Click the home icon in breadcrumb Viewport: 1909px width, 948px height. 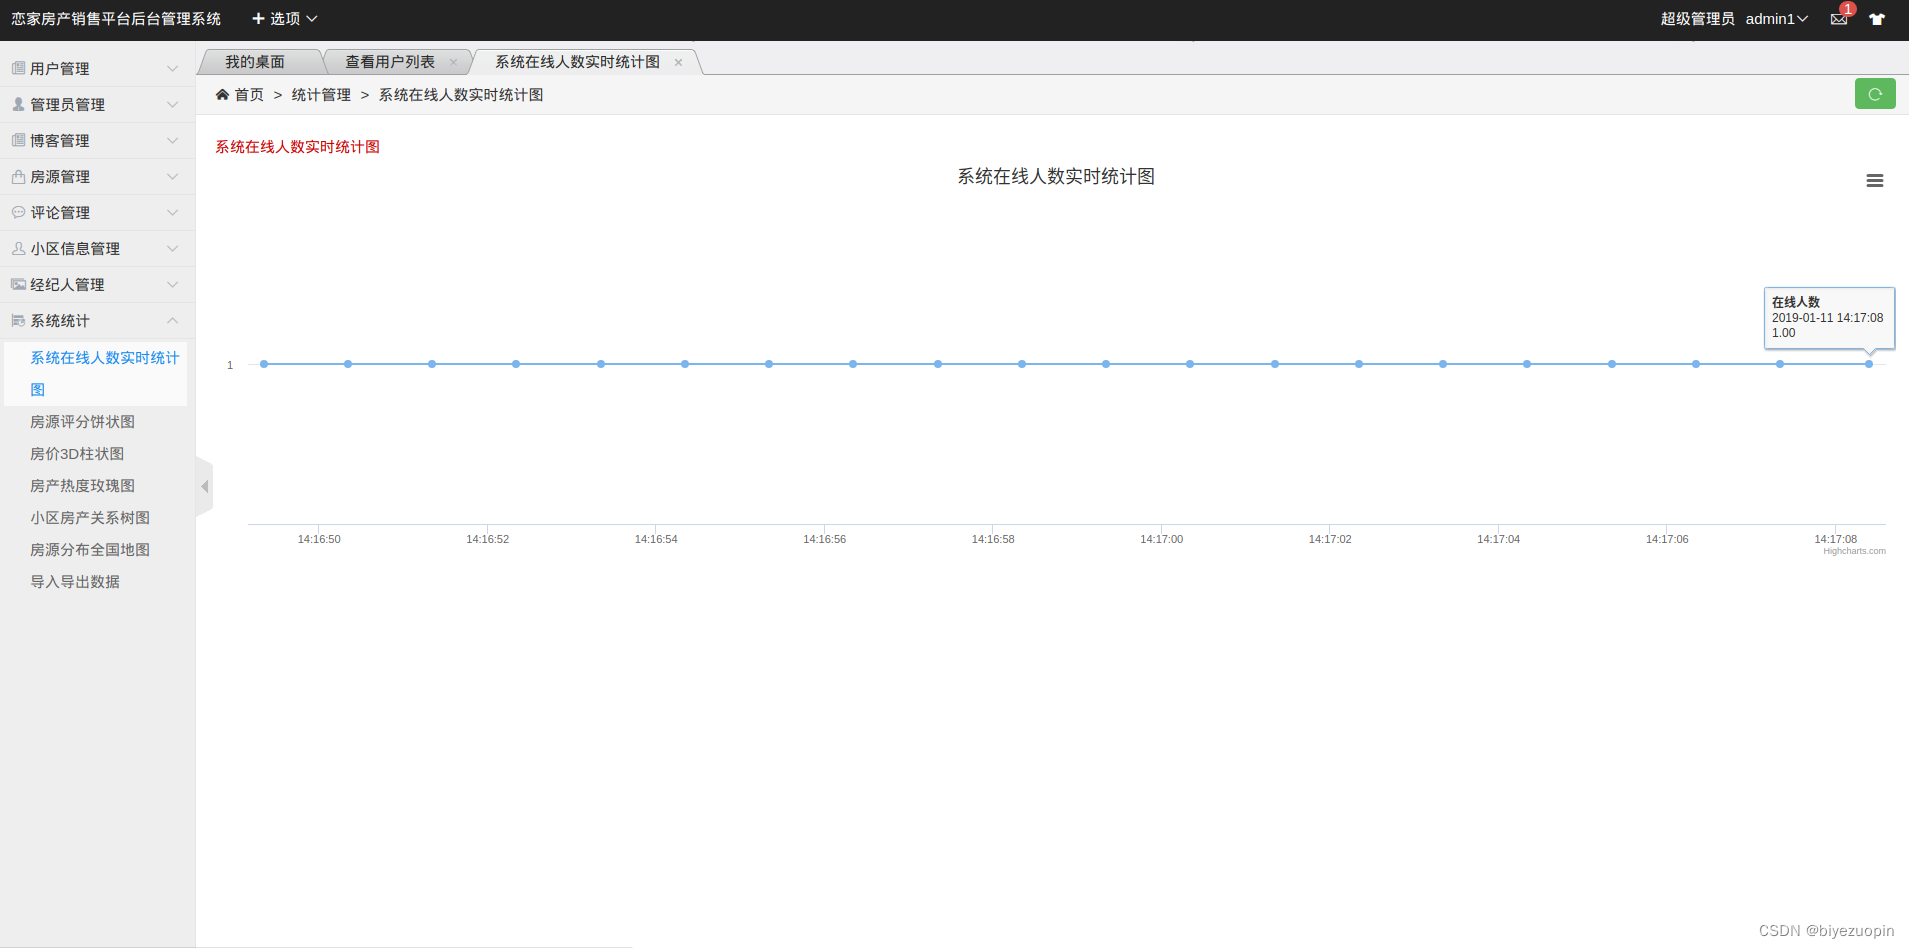pyautogui.click(x=222, y=94)
